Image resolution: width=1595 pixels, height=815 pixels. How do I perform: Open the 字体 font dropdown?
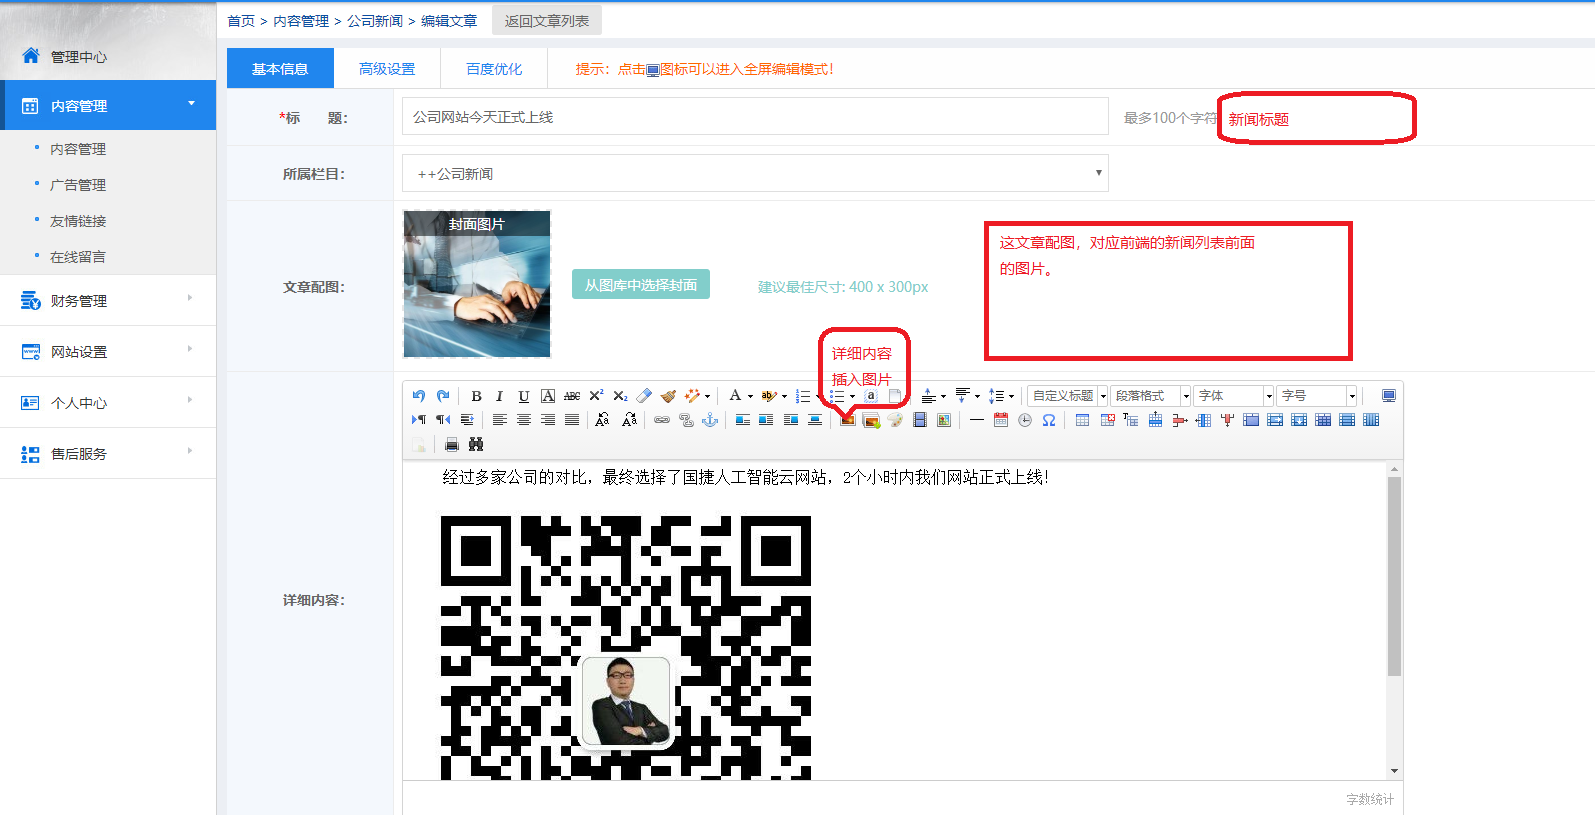(x=1234, y=396)
